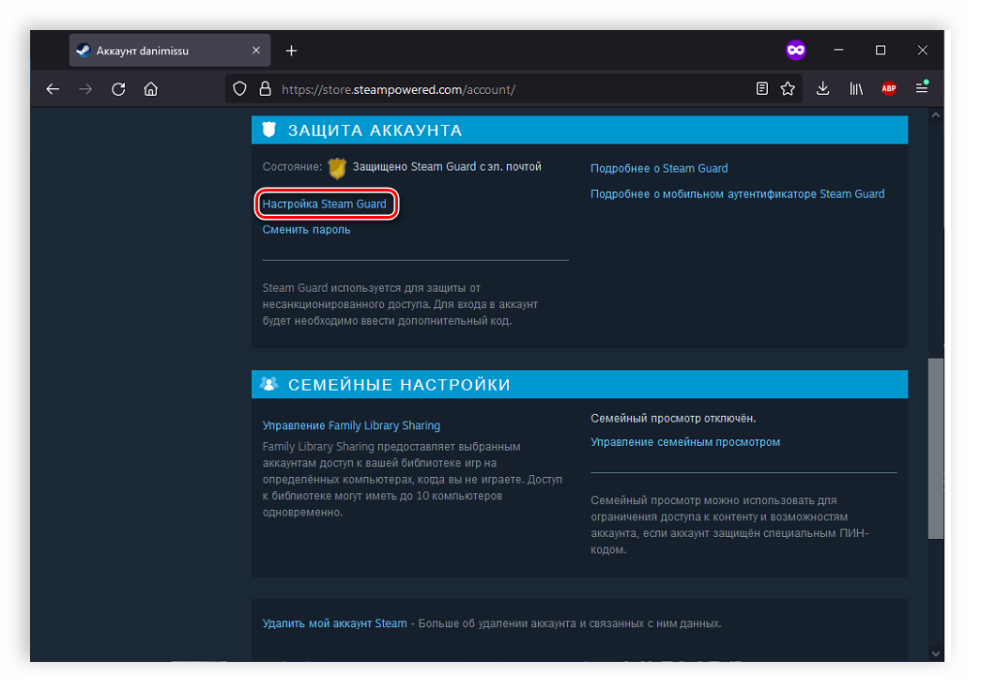View site security padlock details
Screen dimensions: 981x692
point(265,89)
